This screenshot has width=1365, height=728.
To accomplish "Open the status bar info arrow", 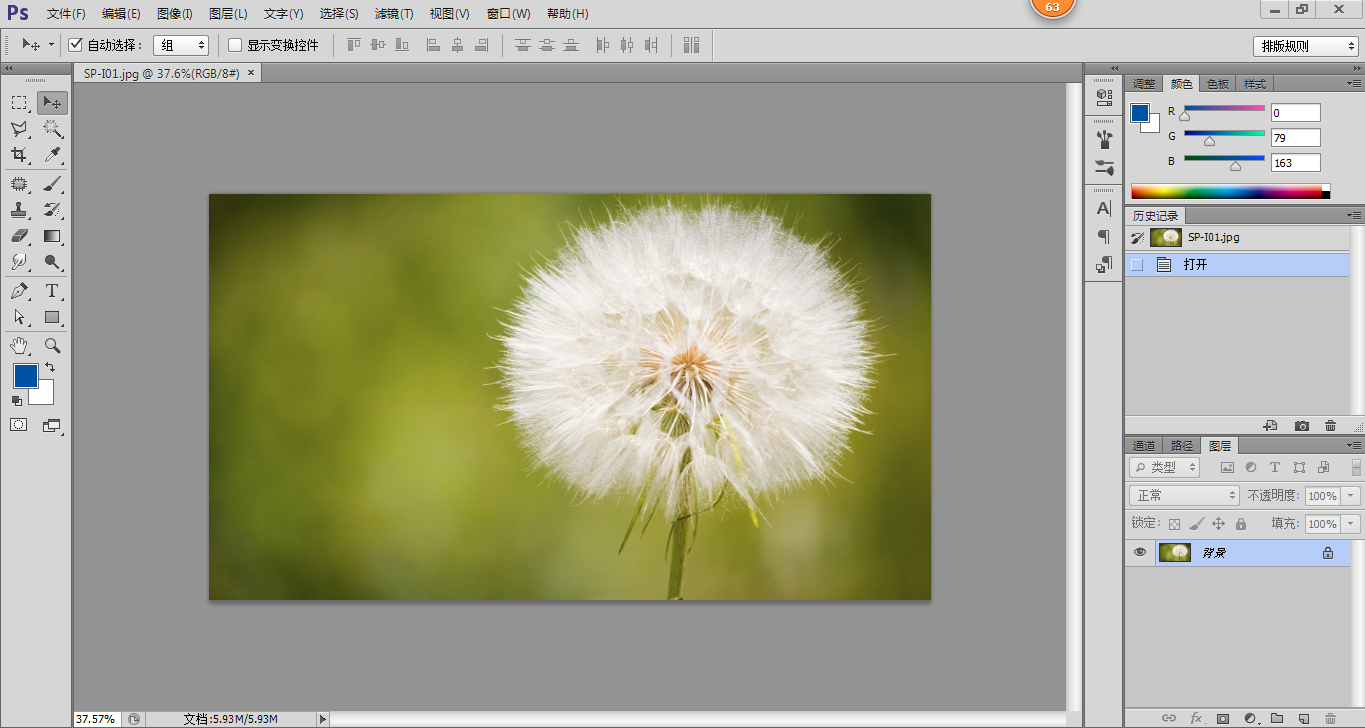I will (322, 718).
